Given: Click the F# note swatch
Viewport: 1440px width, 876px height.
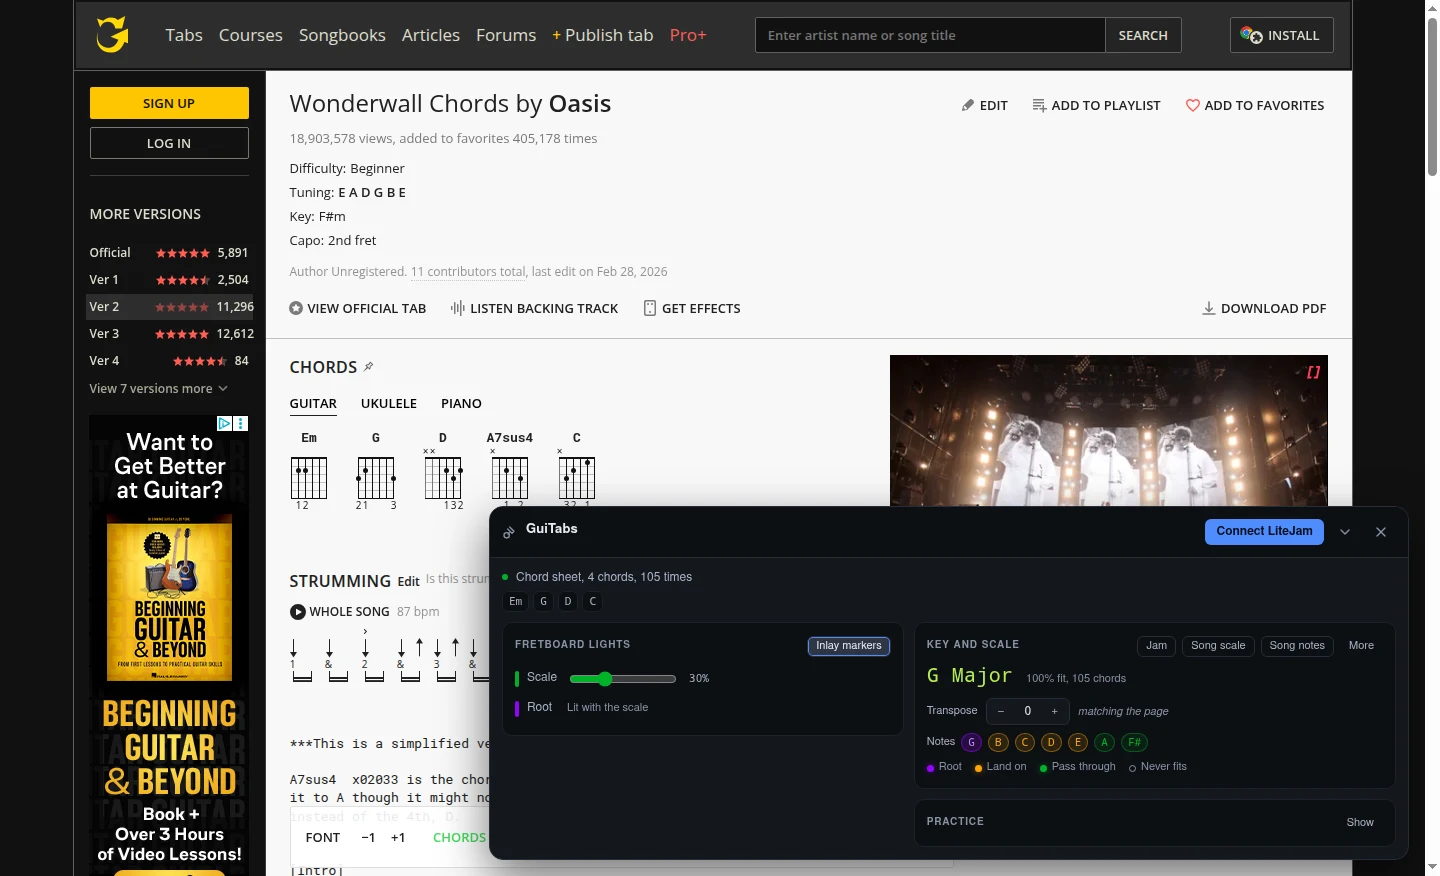Looking at the screenshot, I should tap(1134, 742).
